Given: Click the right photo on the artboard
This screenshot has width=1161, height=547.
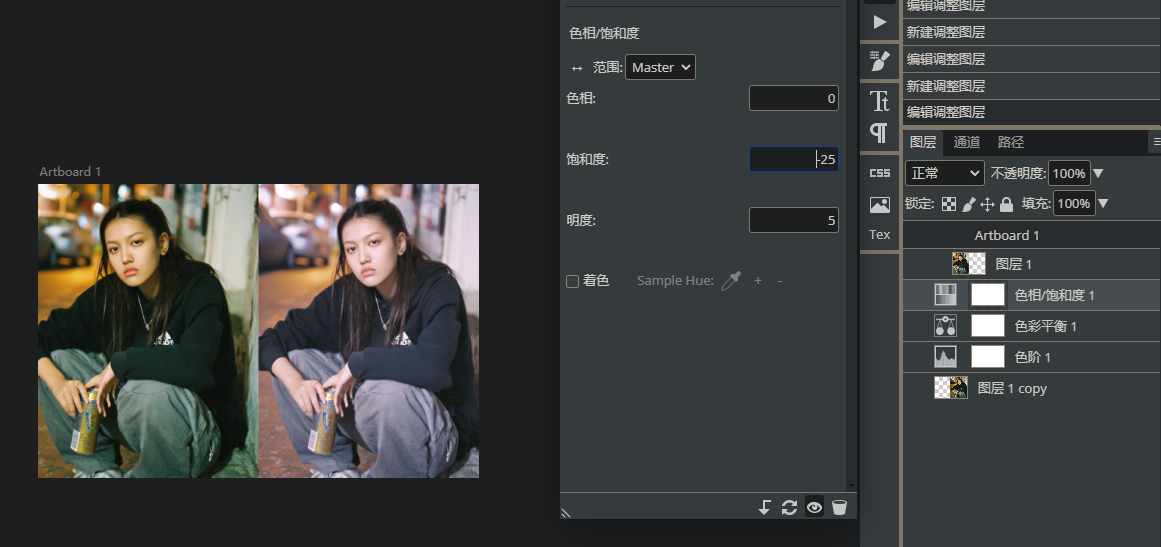Looking at the screenshot, I should coord(369,331).
